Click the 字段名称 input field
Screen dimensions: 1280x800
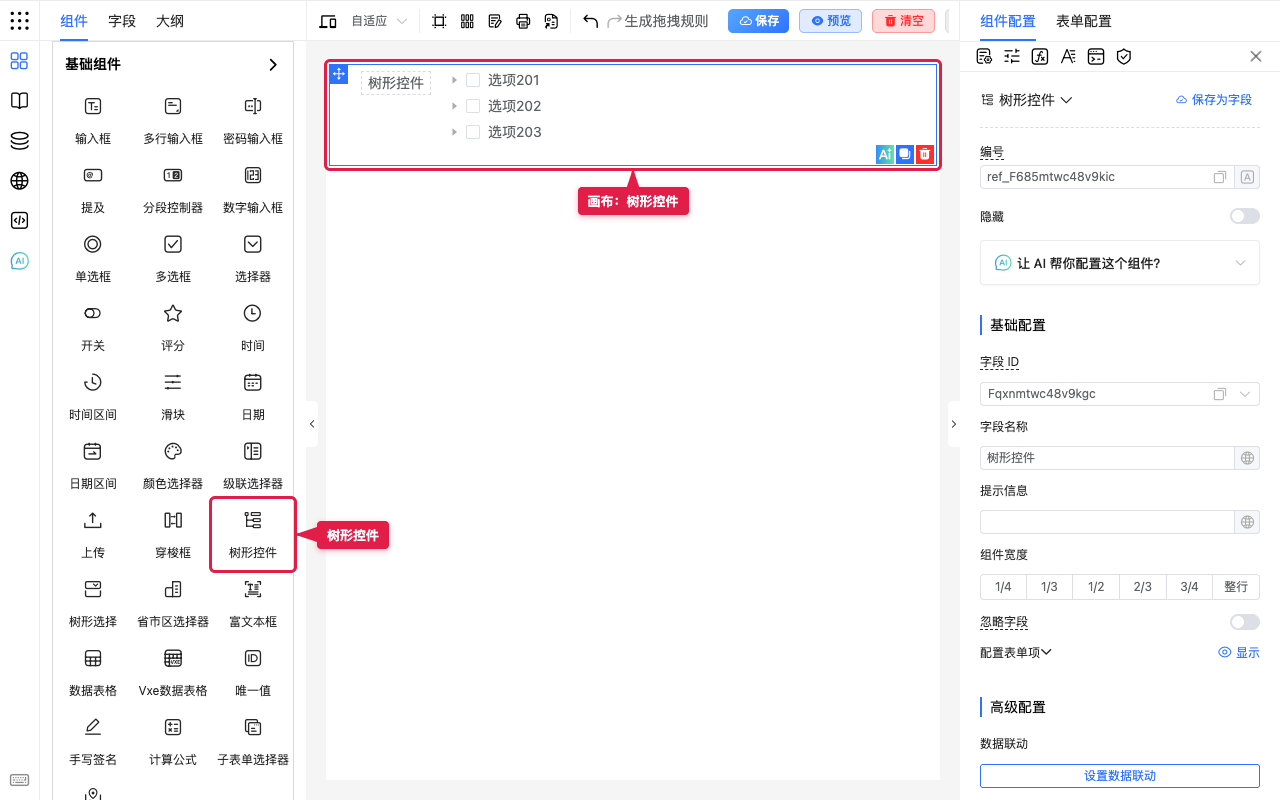point(1108,458)
